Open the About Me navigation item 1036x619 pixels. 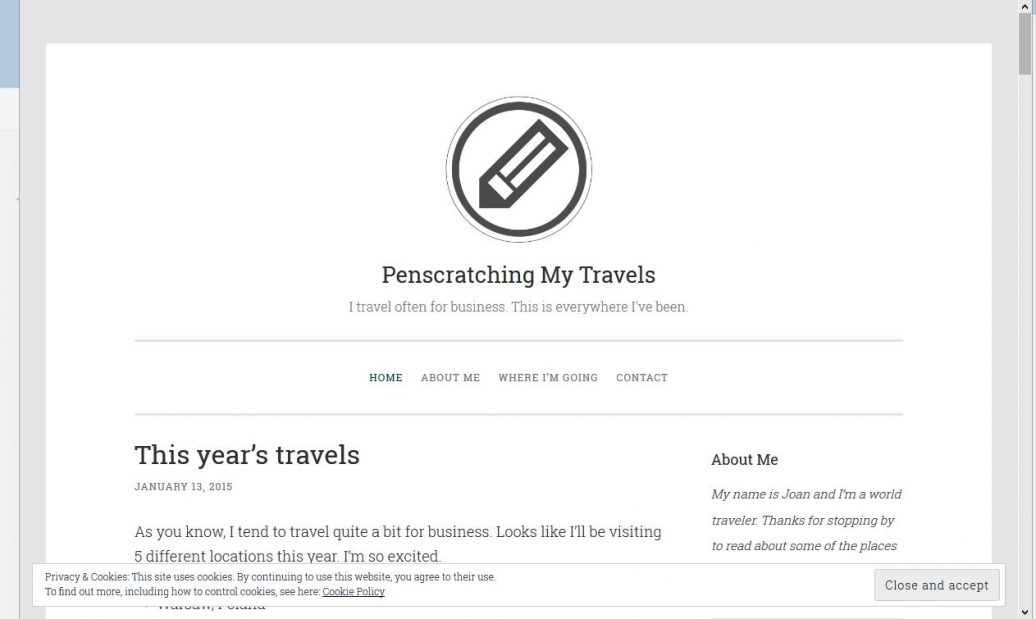point(450,378)
